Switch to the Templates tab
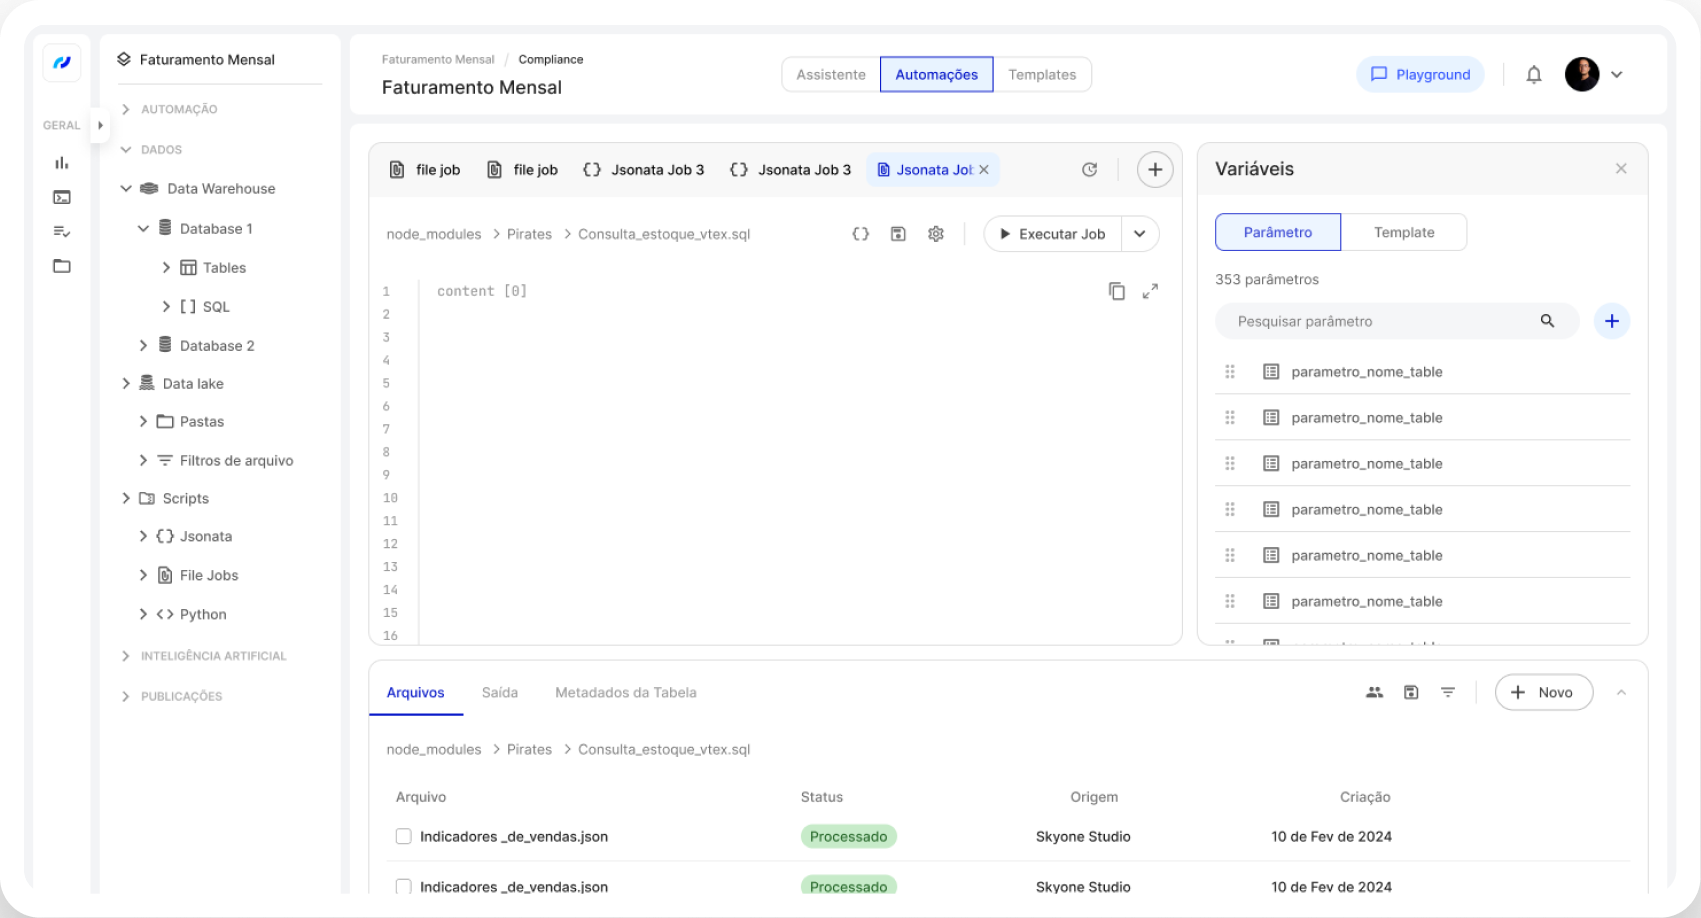The image size is (1701, 918). pyautogui.click(x=1041, y=75)
